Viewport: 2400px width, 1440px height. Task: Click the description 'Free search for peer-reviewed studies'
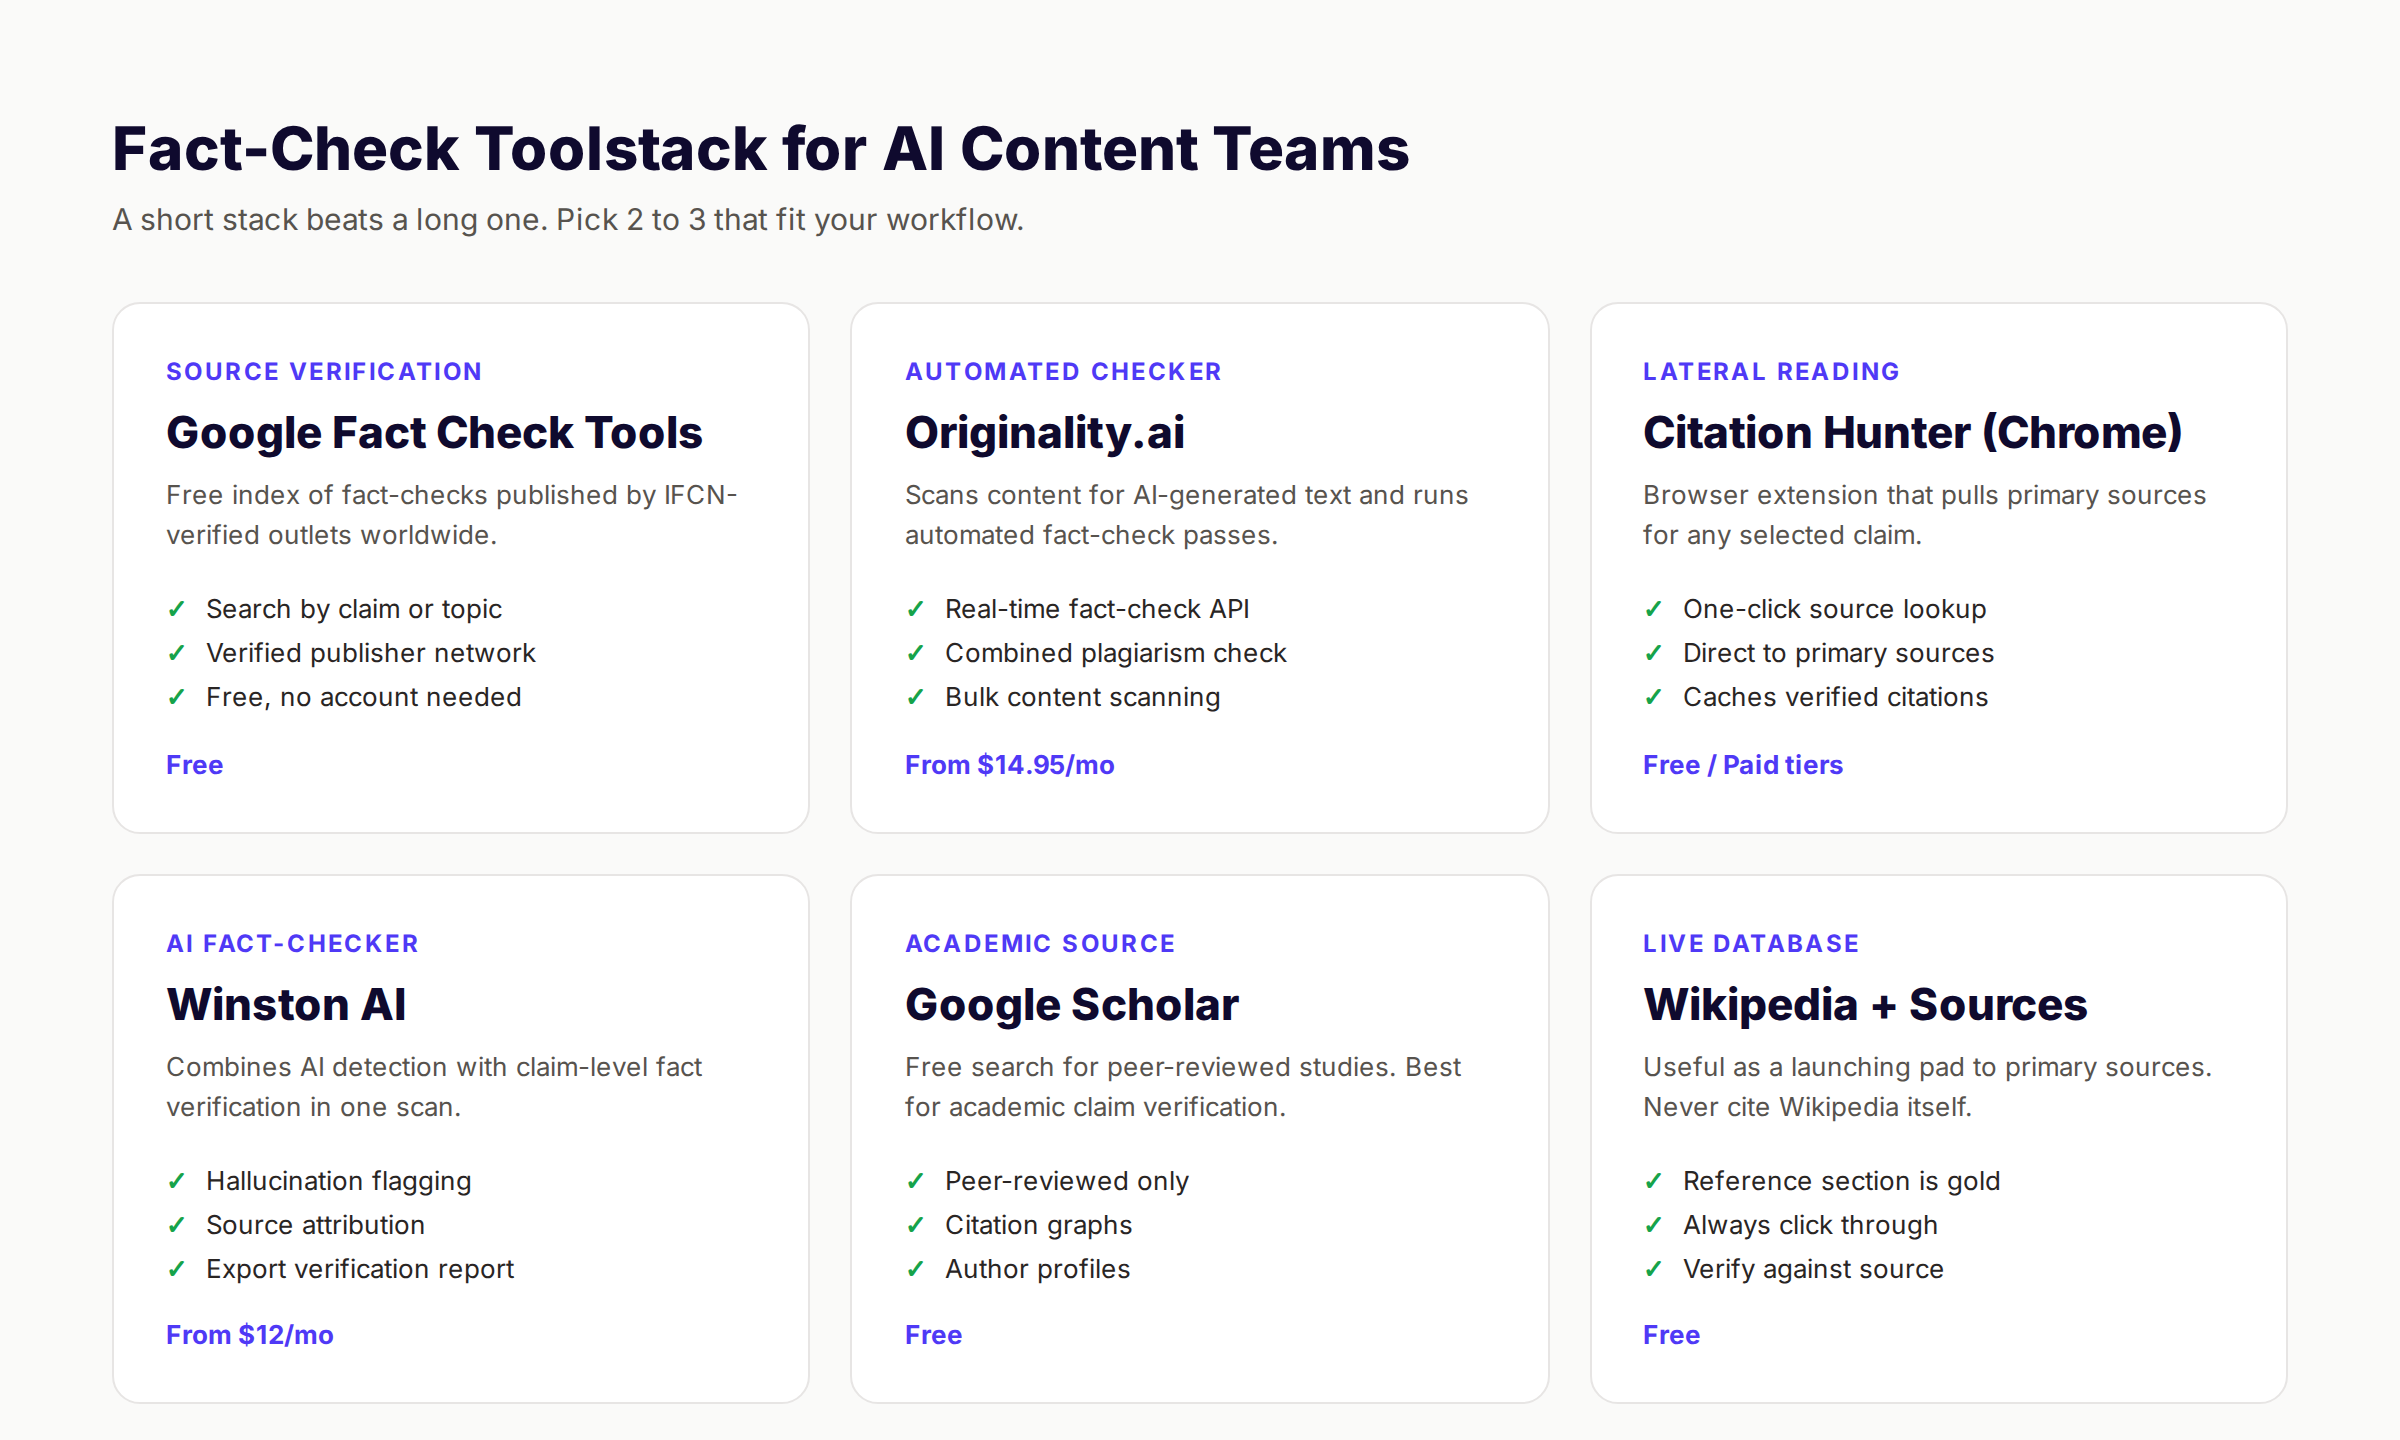point(1183,1087)
